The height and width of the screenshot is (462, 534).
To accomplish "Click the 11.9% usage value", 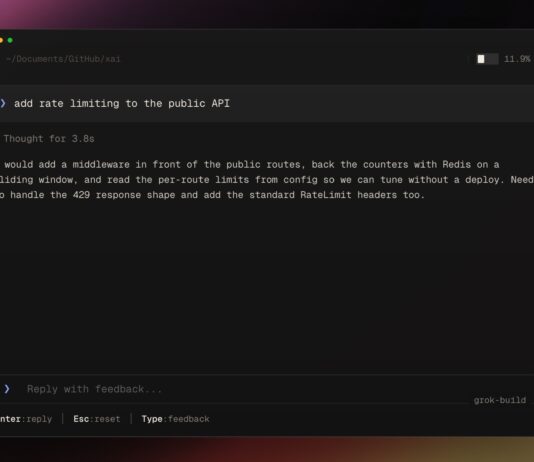I will [517, 59].
